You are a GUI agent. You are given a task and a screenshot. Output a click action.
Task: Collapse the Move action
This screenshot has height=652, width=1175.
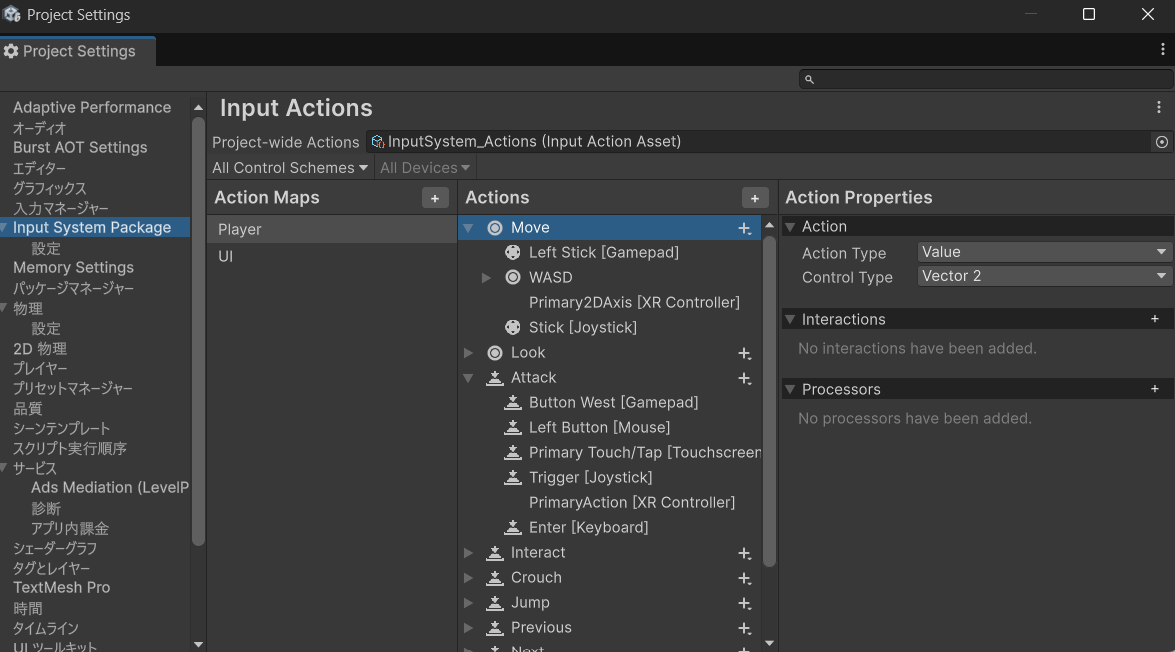468,227
